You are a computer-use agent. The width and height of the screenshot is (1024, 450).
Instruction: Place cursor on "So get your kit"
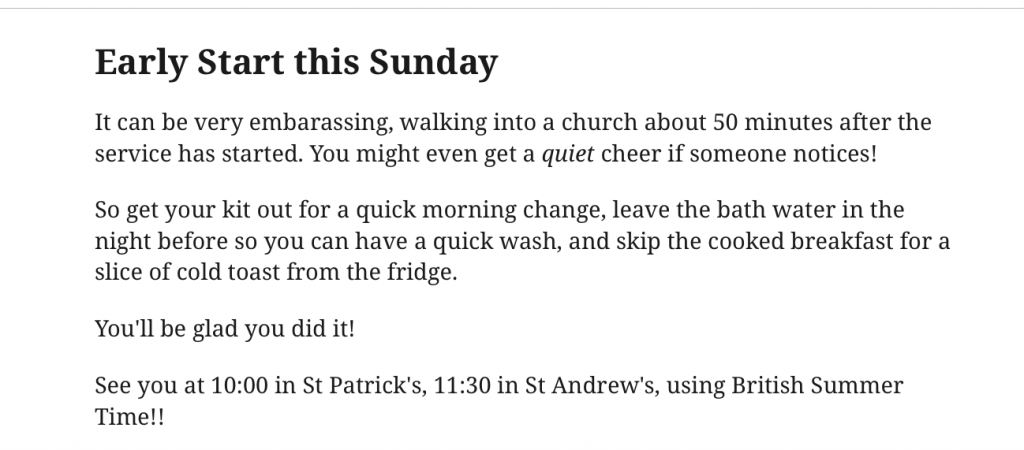pos(160,211)
